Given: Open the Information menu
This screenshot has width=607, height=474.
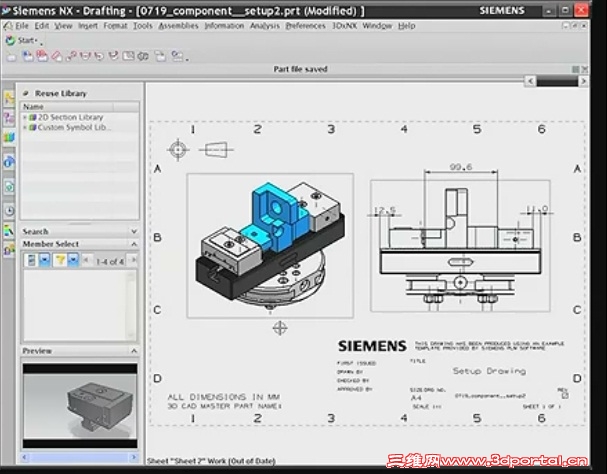Looking at the screenshot, I should click(x=224, y=26).
